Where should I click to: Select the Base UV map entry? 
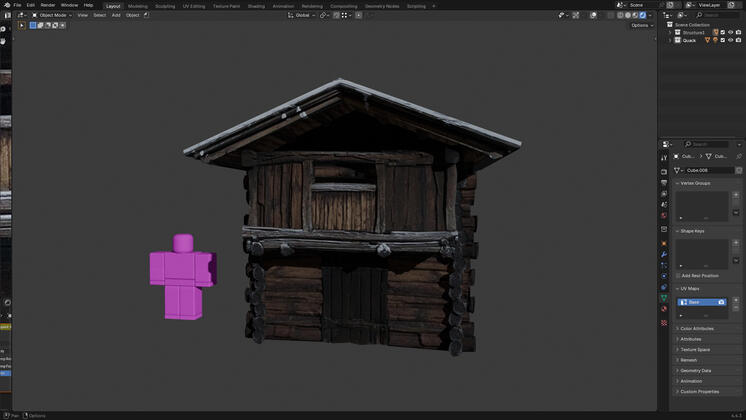pos(701,302)
